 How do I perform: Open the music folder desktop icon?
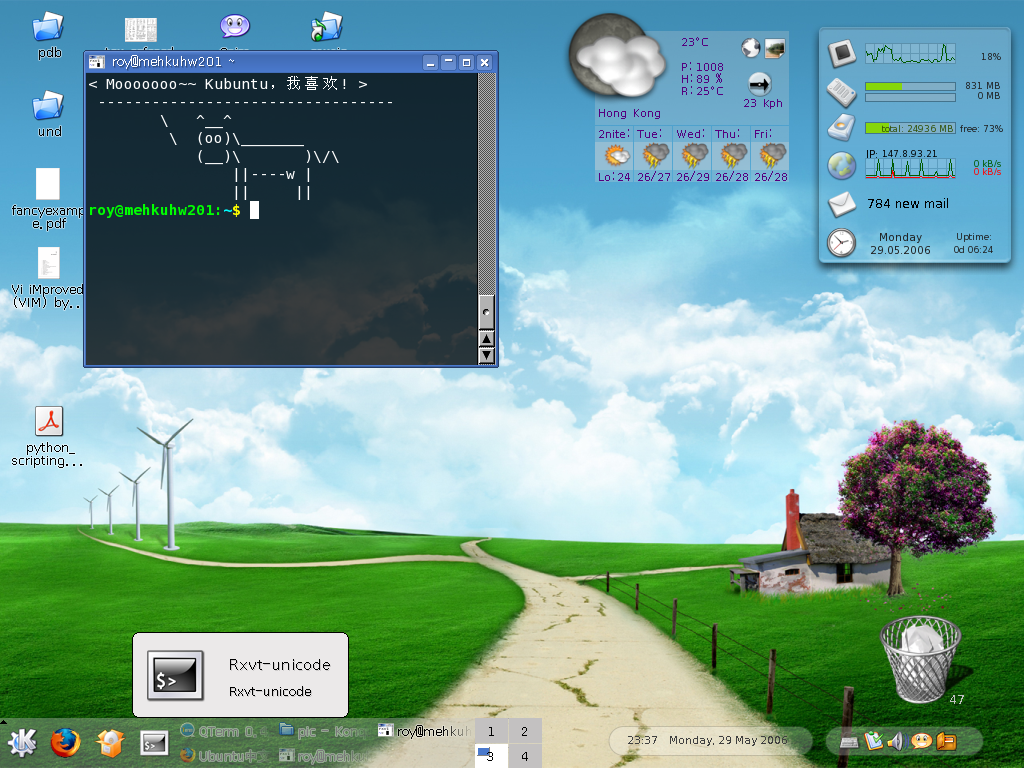coord(327,27)
